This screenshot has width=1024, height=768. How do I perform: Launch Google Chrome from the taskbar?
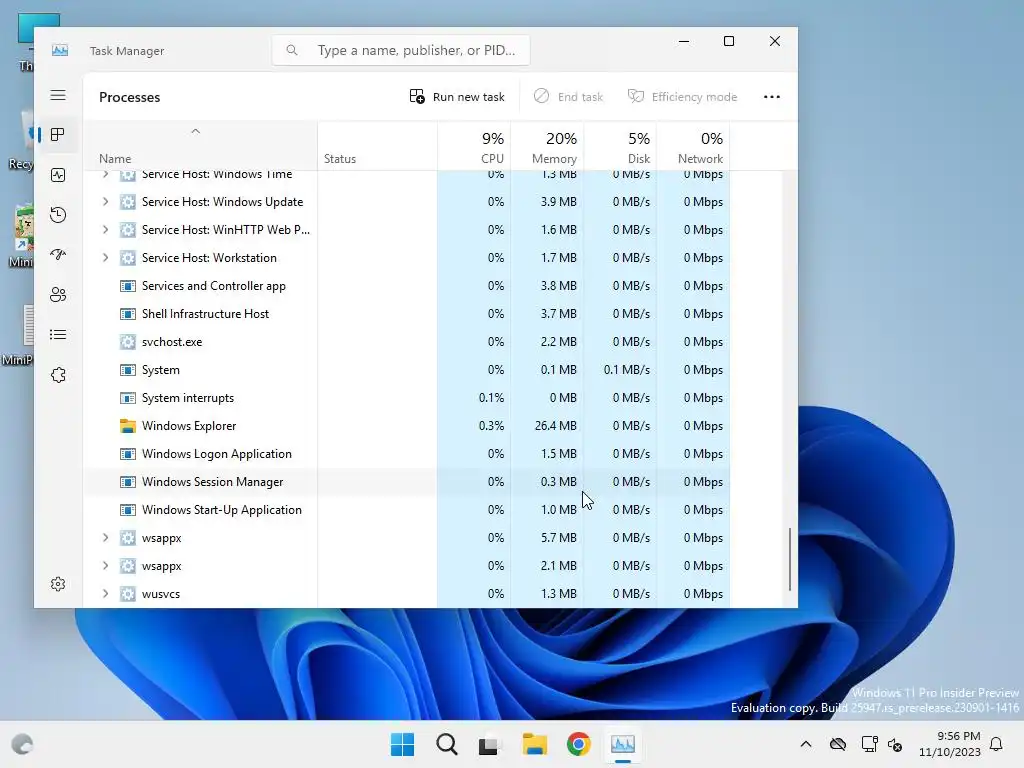coord(579,744)
